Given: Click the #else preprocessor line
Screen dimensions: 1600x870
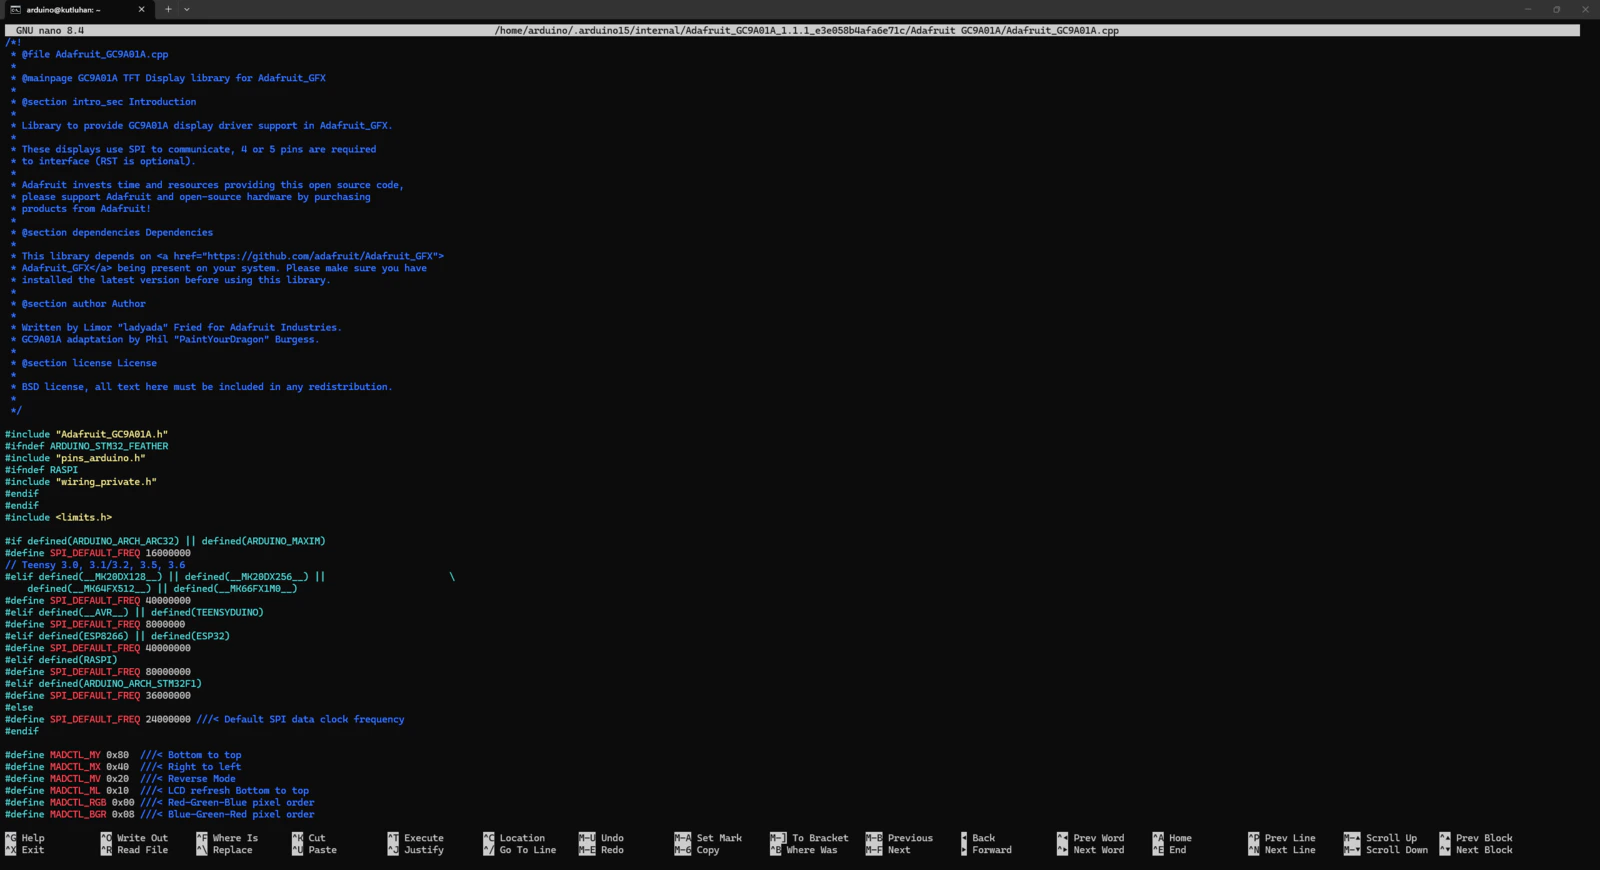Looking at the screenshot, I should click(19, 707).
